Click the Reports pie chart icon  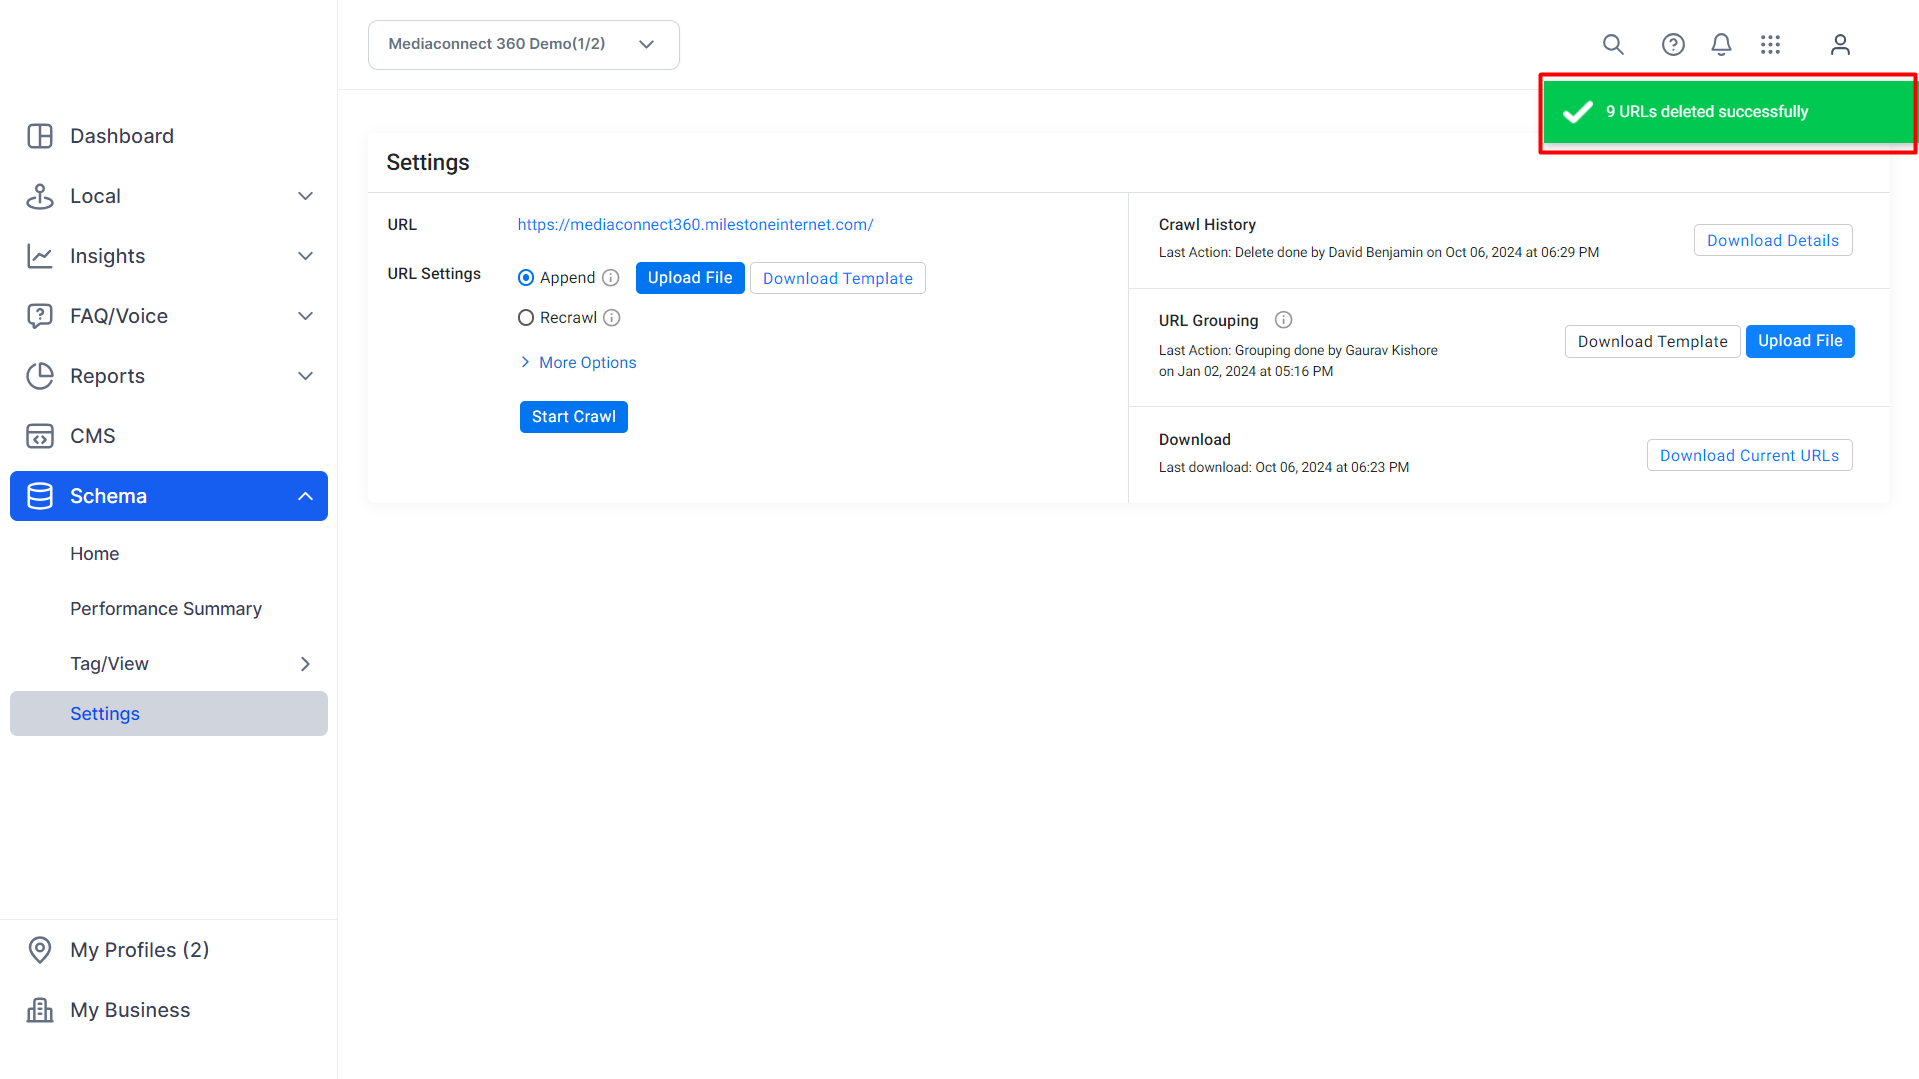coord(40,376)
